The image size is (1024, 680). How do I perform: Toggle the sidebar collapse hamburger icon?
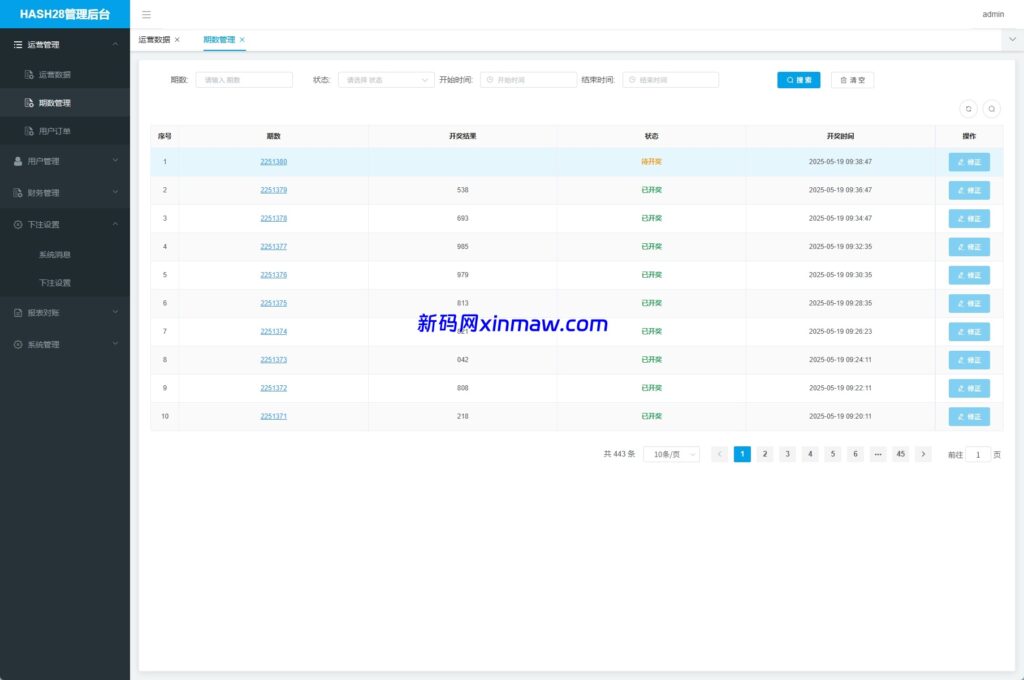(x=146, y=15)
